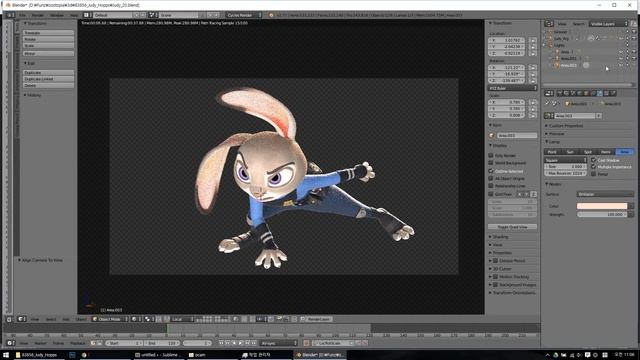Click the Delete button under Edit
Viewport: 640px width, 360px height.
pyautogui.click(x=48, y=85)
